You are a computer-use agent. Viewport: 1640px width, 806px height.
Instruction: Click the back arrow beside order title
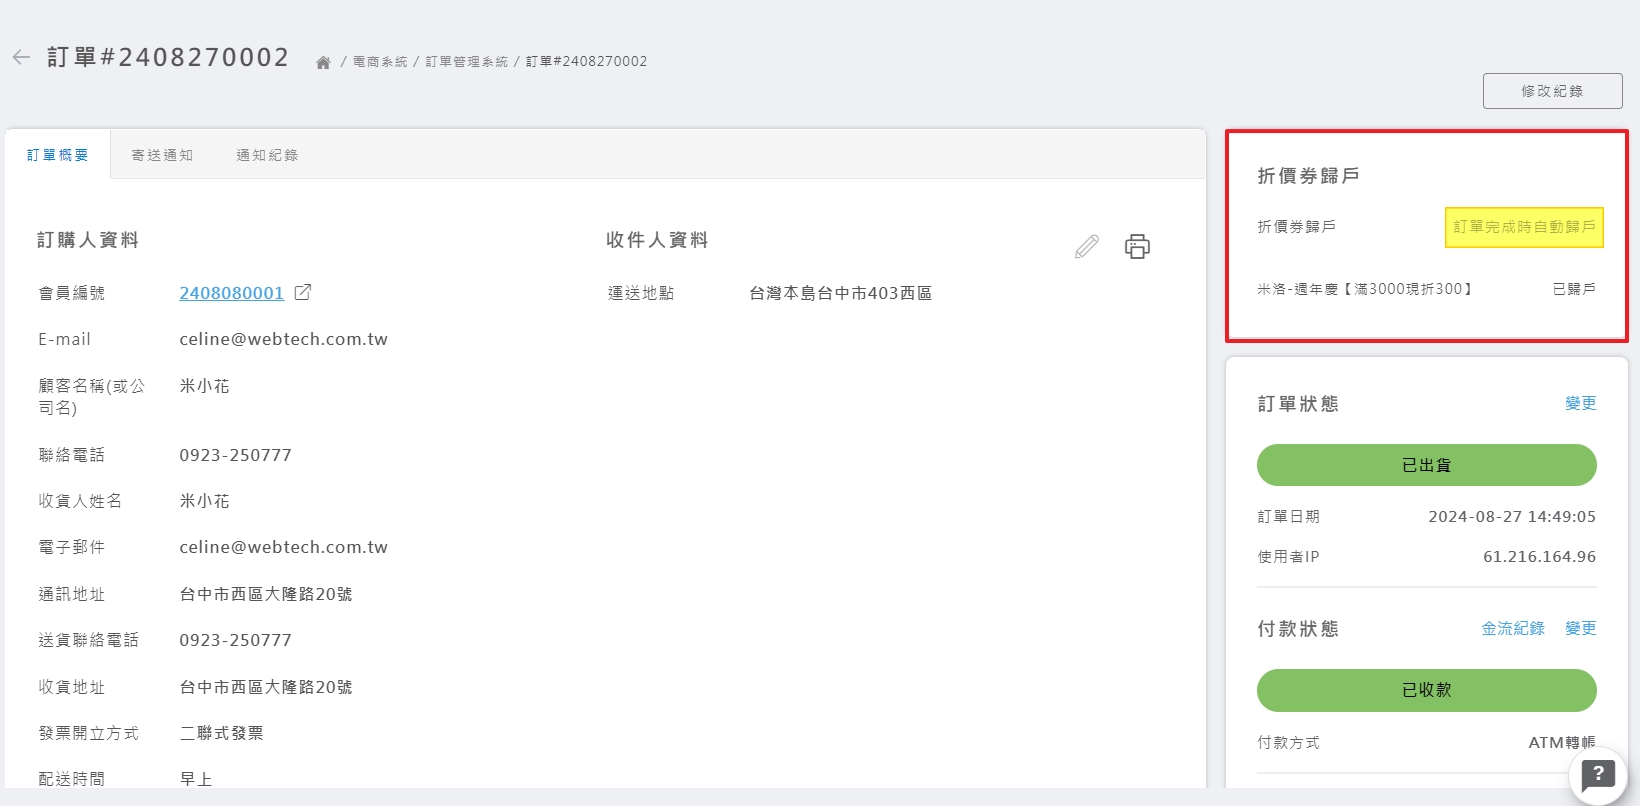coord(21,57)
